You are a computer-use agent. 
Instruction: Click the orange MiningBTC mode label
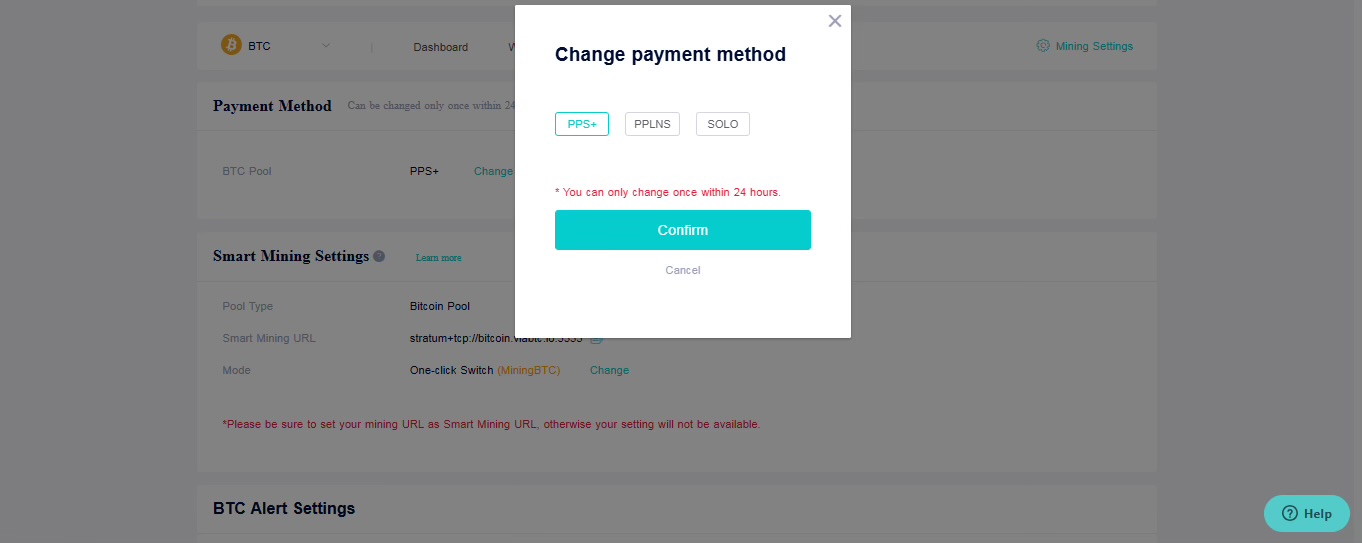point(528,370)
